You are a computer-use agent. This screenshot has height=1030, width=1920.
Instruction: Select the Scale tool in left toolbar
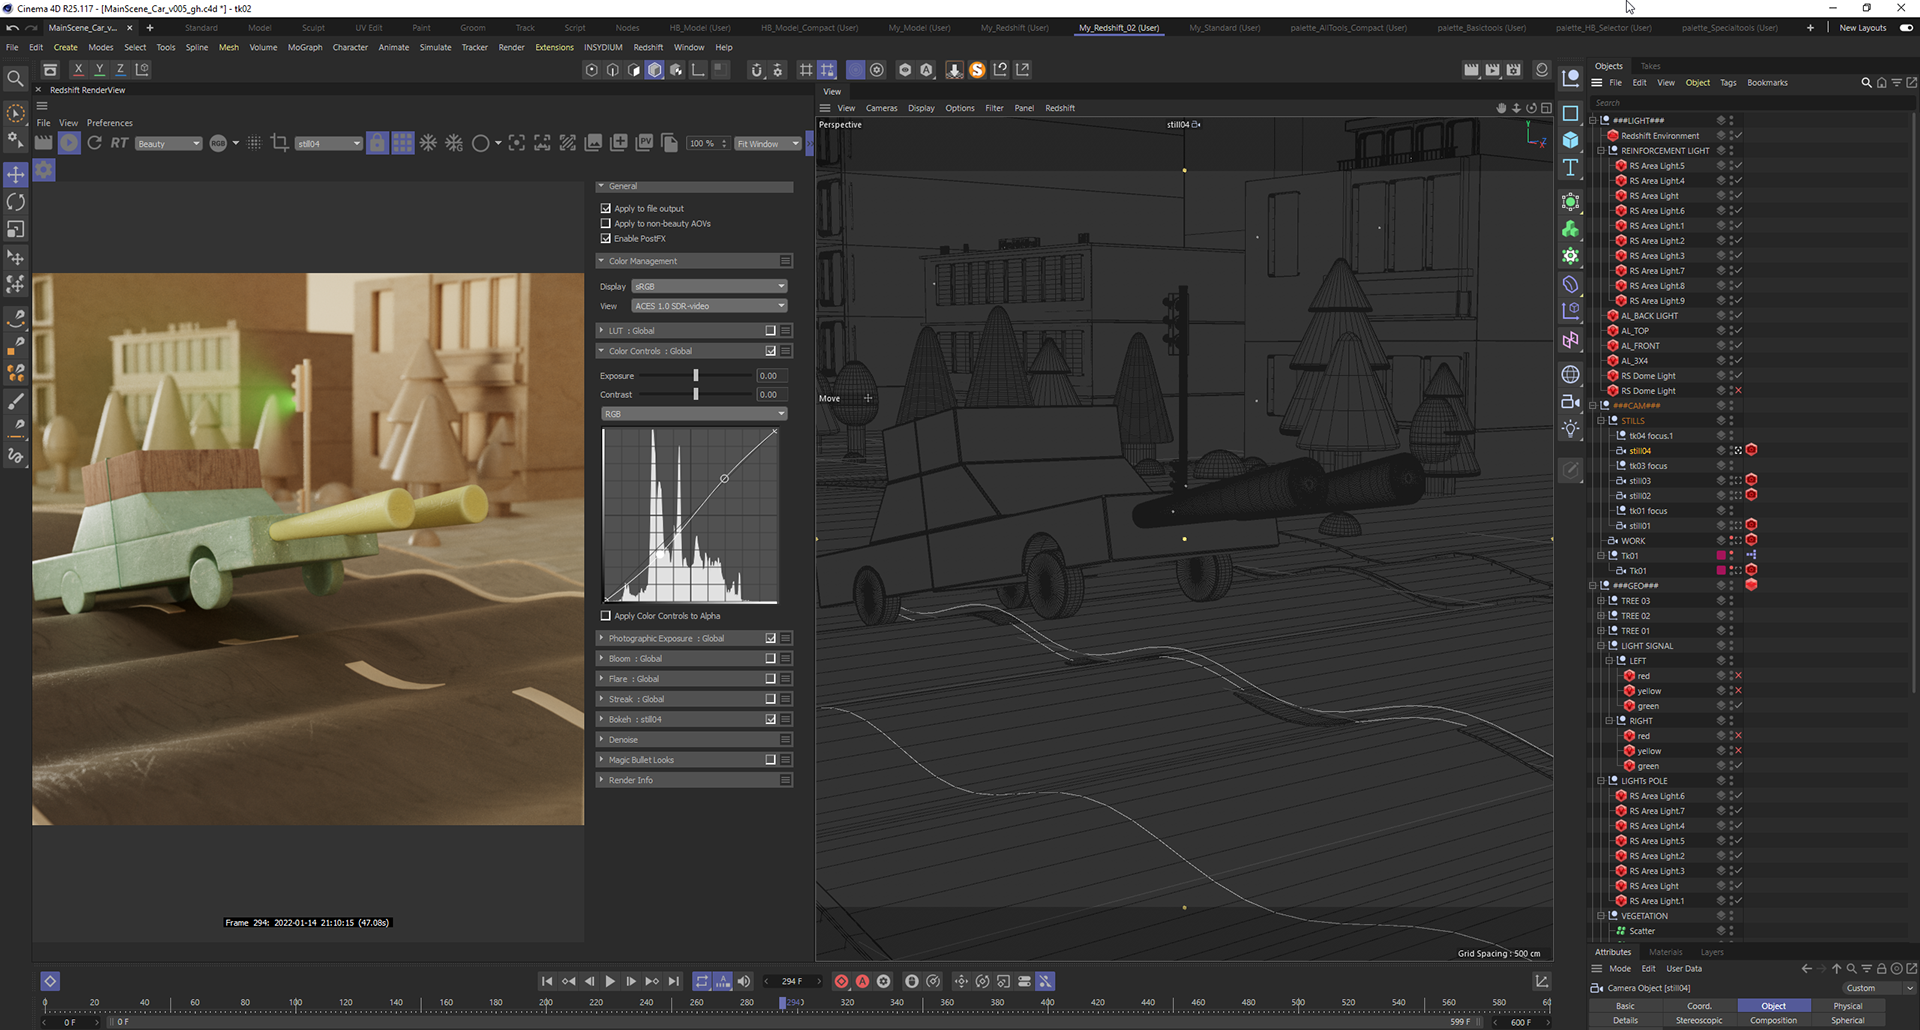(x=16, y=230)
